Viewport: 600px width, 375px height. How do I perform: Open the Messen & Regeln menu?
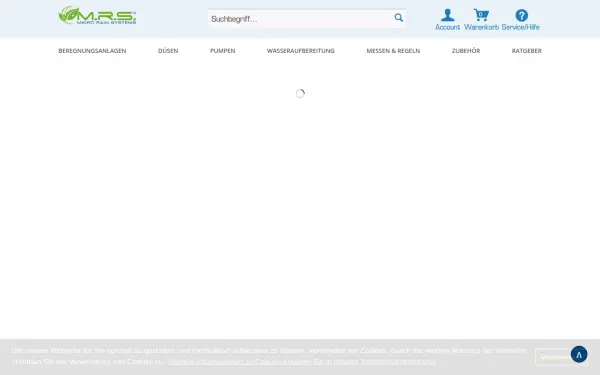(x=393, y=51)
